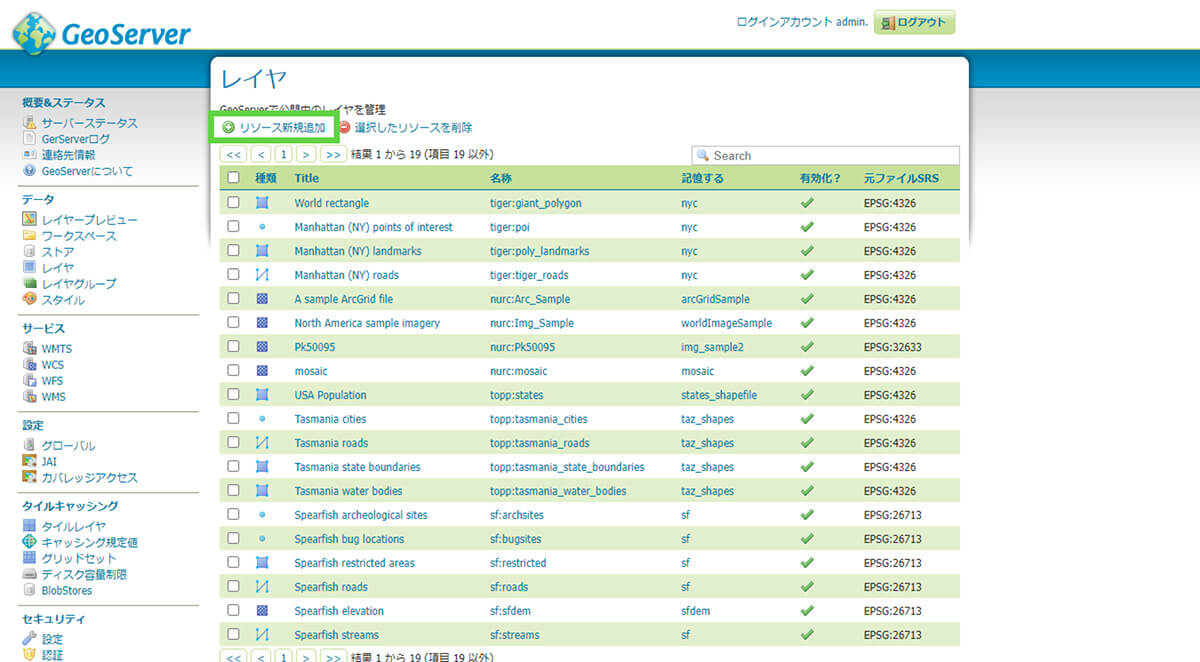The image size is (1200, 662).
Task: Click the EPSG:32633 SRS cell
Action: pyautogui.click(x=893, y=347)
